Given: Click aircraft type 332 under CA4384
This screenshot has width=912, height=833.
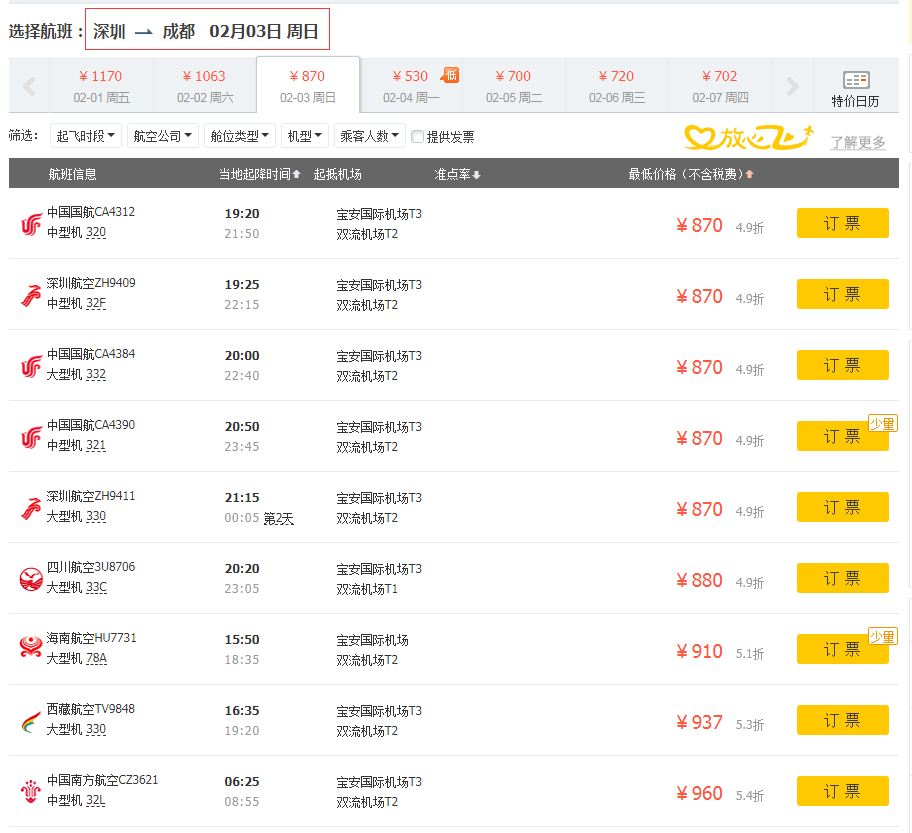Looking at the screenshot, I should coord(96,375).
